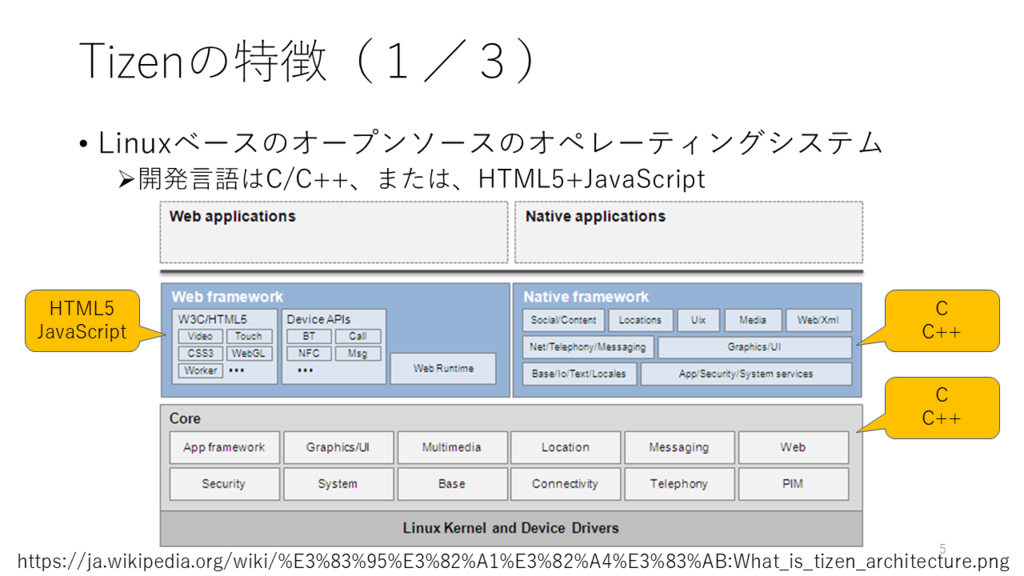Click the Core "Base" box
1024x576 pixels.
click(452, 484)
